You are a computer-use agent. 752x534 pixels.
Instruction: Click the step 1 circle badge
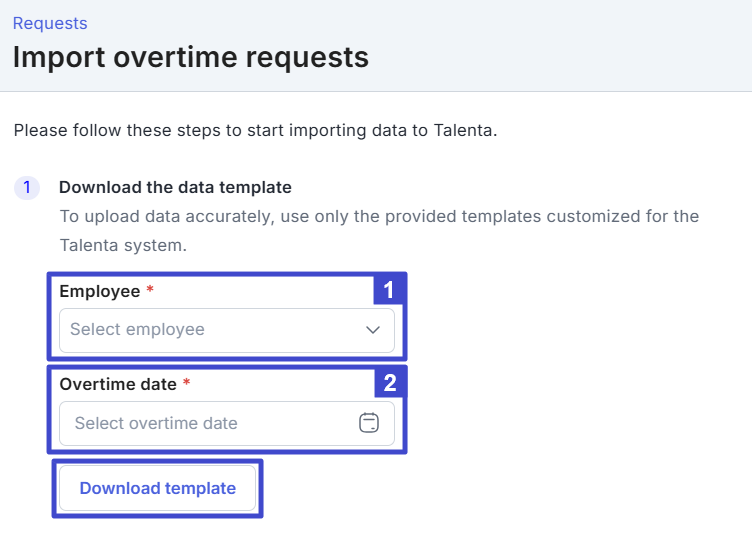(27, 187)
